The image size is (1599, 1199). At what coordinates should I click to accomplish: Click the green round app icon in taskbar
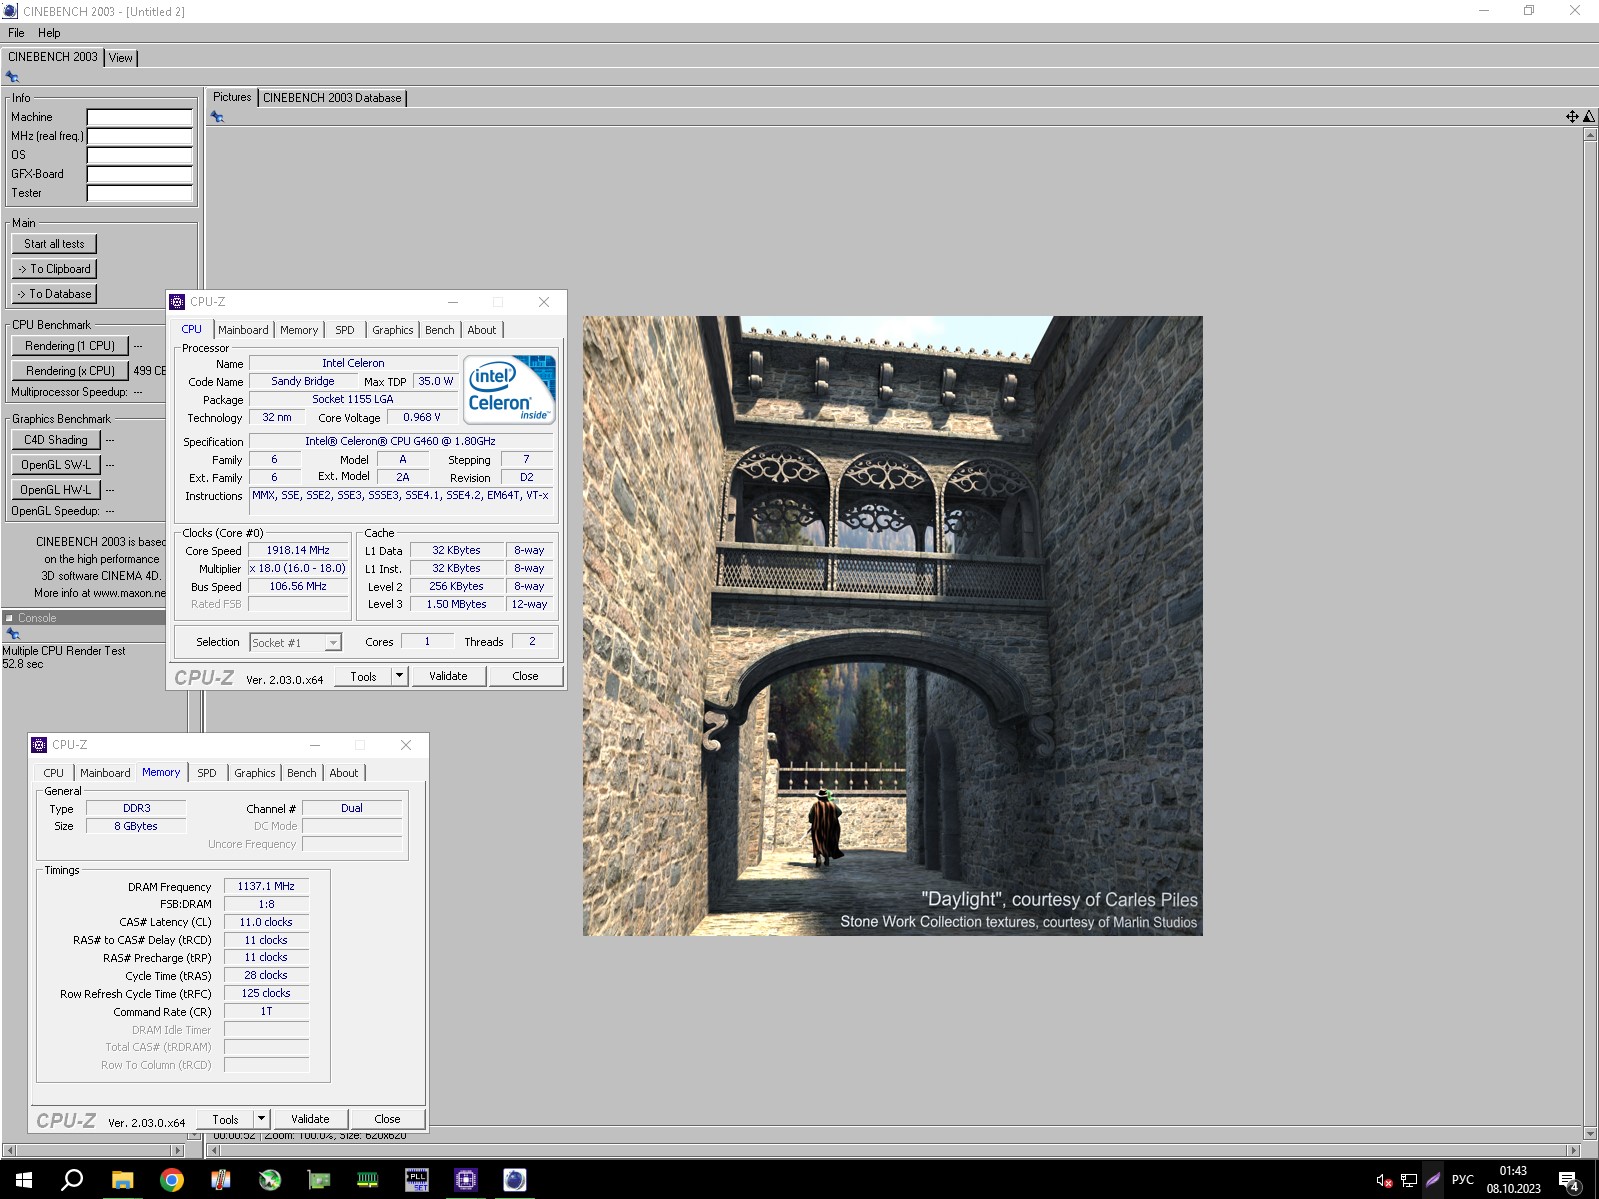point(270,1180)
